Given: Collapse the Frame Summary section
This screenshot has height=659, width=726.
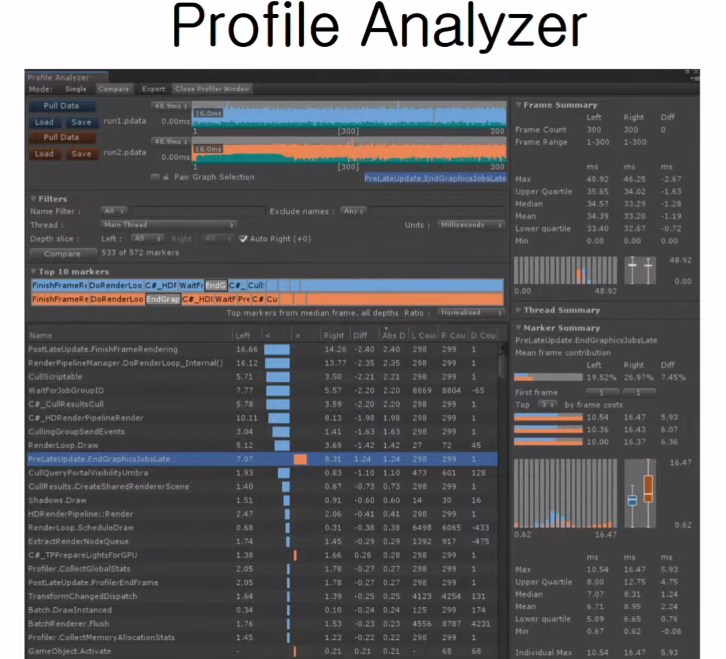Looking at the screenshot, I should coord(519,105).
